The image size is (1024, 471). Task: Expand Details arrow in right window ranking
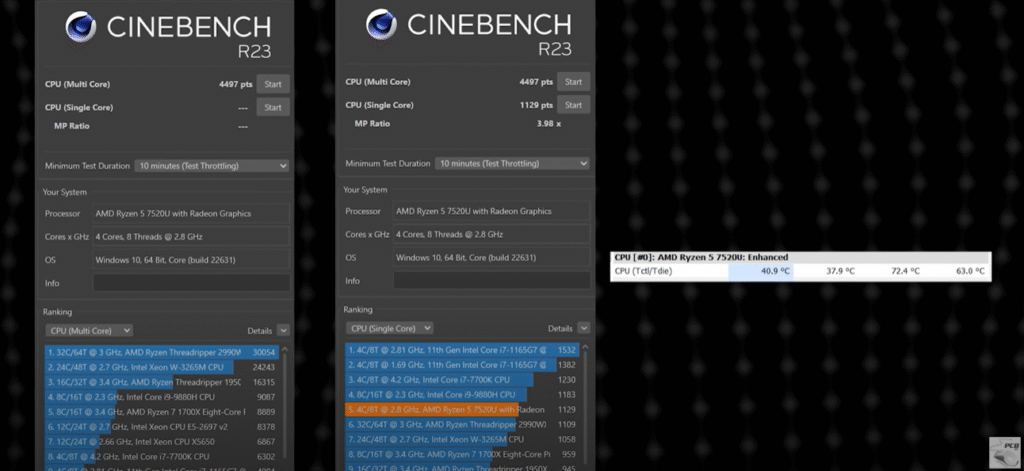[583, 328]
